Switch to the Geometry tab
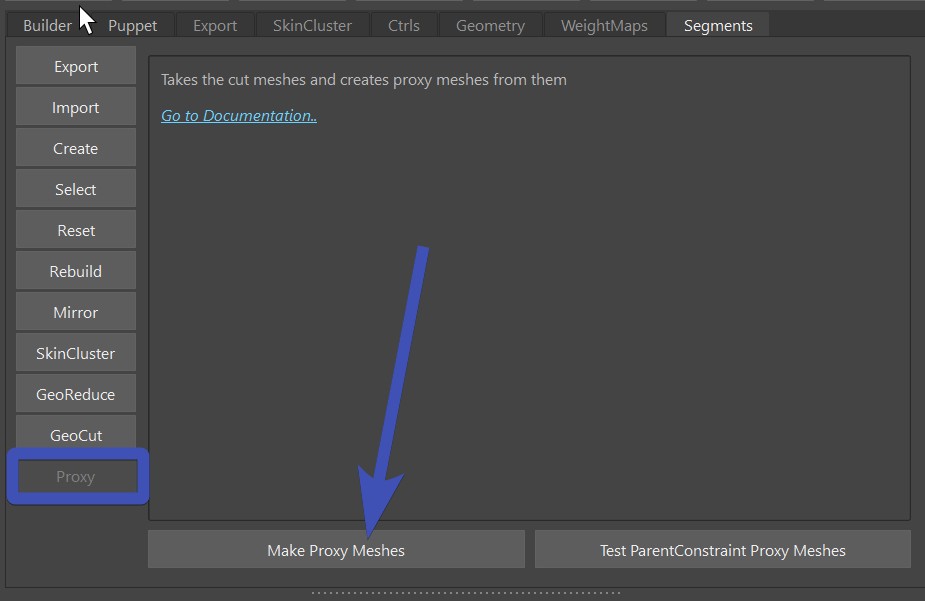Image resolution: width=925 pixels, height=601 pixels. 490,26
